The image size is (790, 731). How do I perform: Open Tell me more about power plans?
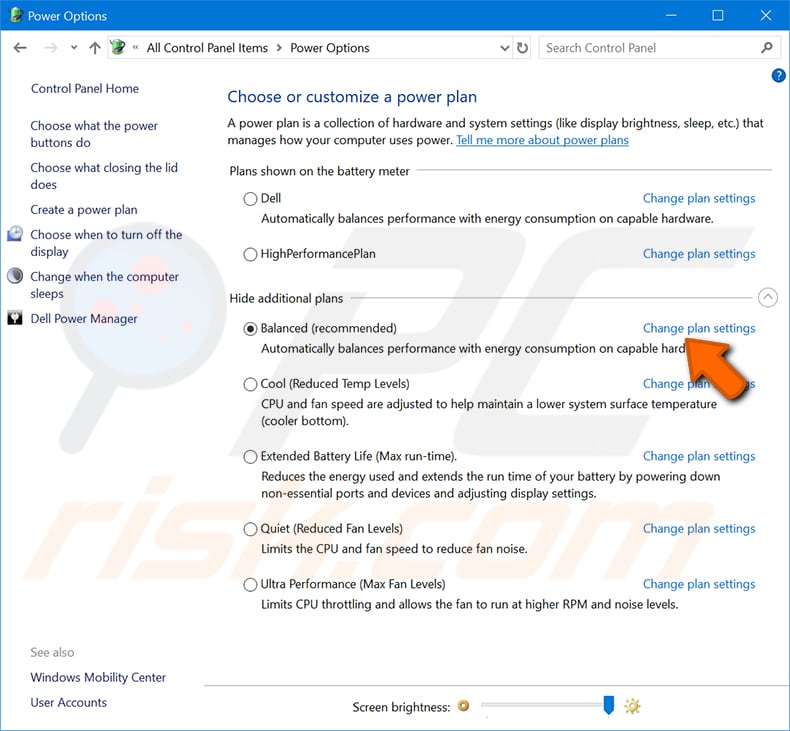(542, 140)
